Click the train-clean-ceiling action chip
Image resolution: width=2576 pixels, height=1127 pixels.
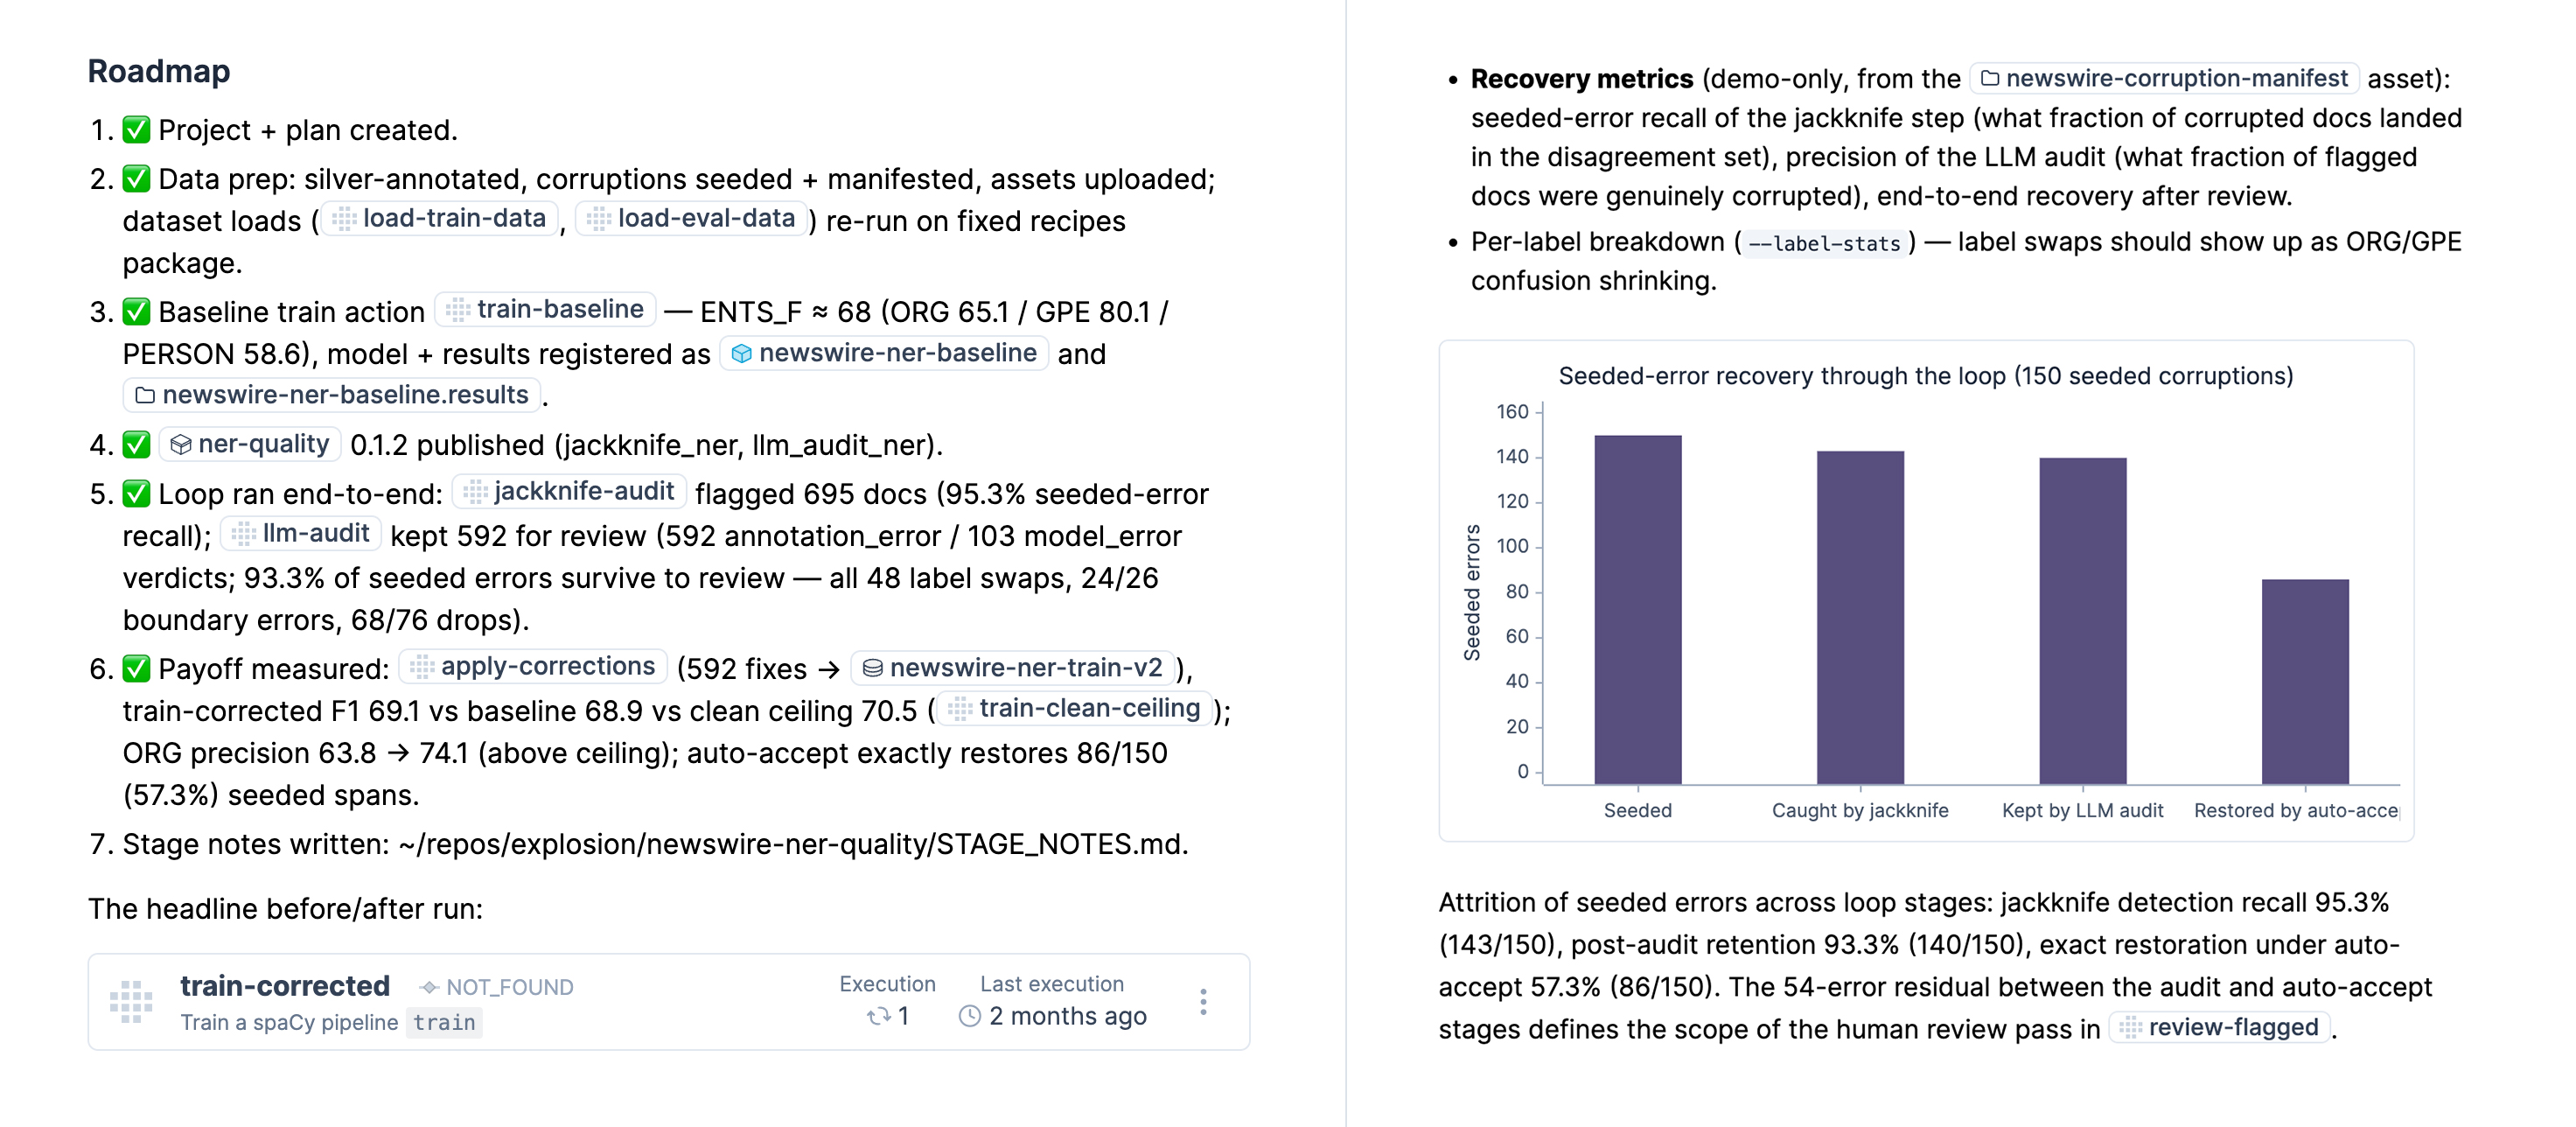[x=1074, y=709]
